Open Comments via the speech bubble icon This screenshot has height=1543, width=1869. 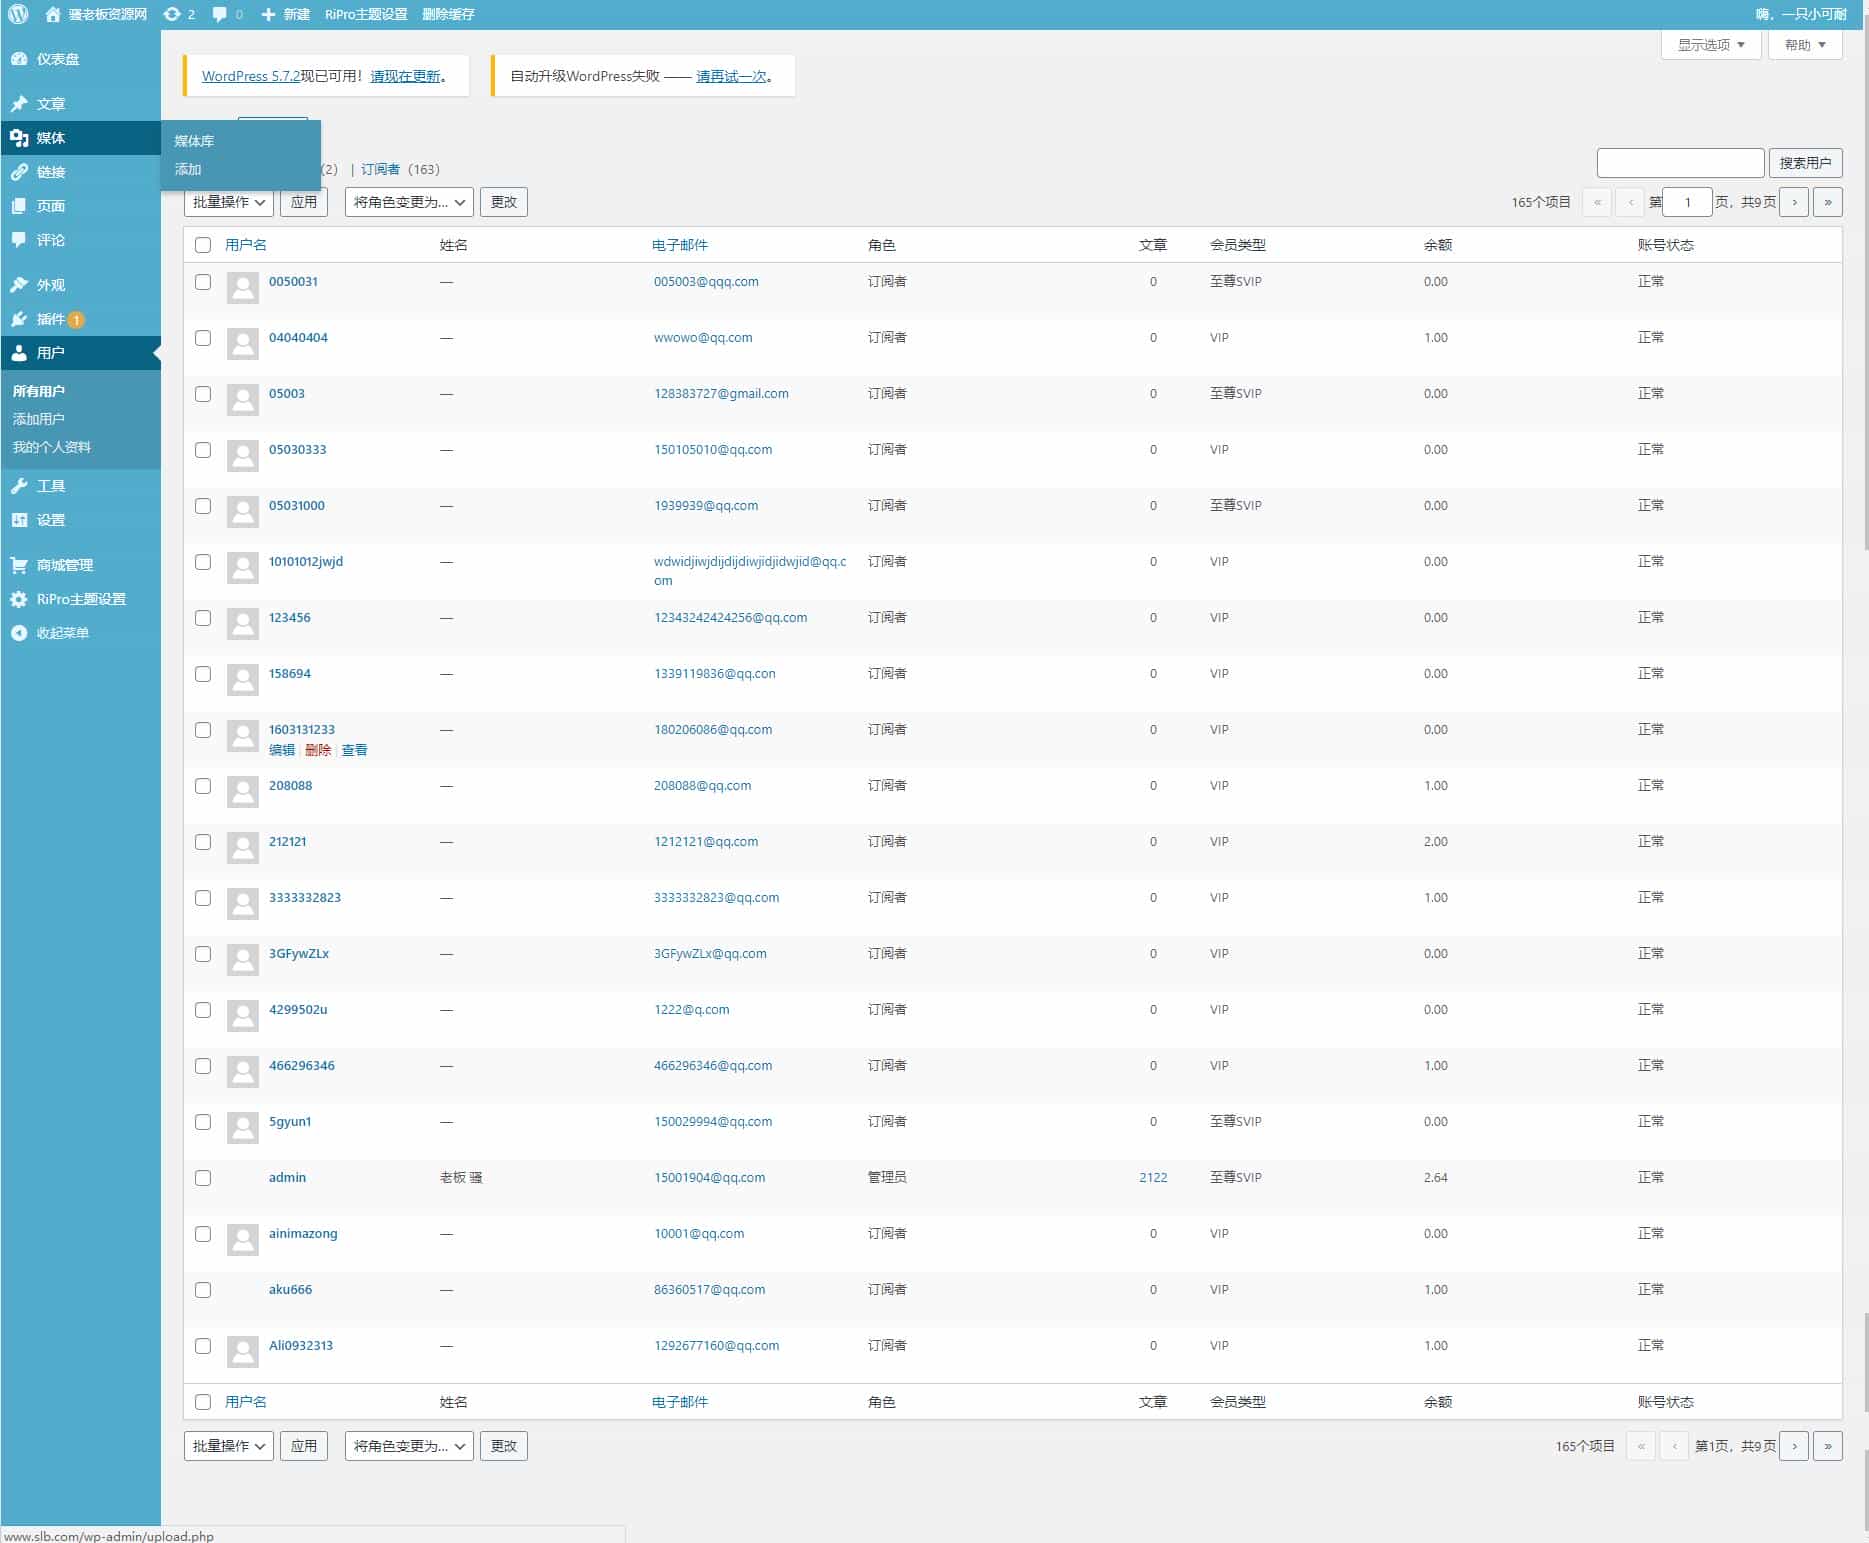tap(19, 240)
